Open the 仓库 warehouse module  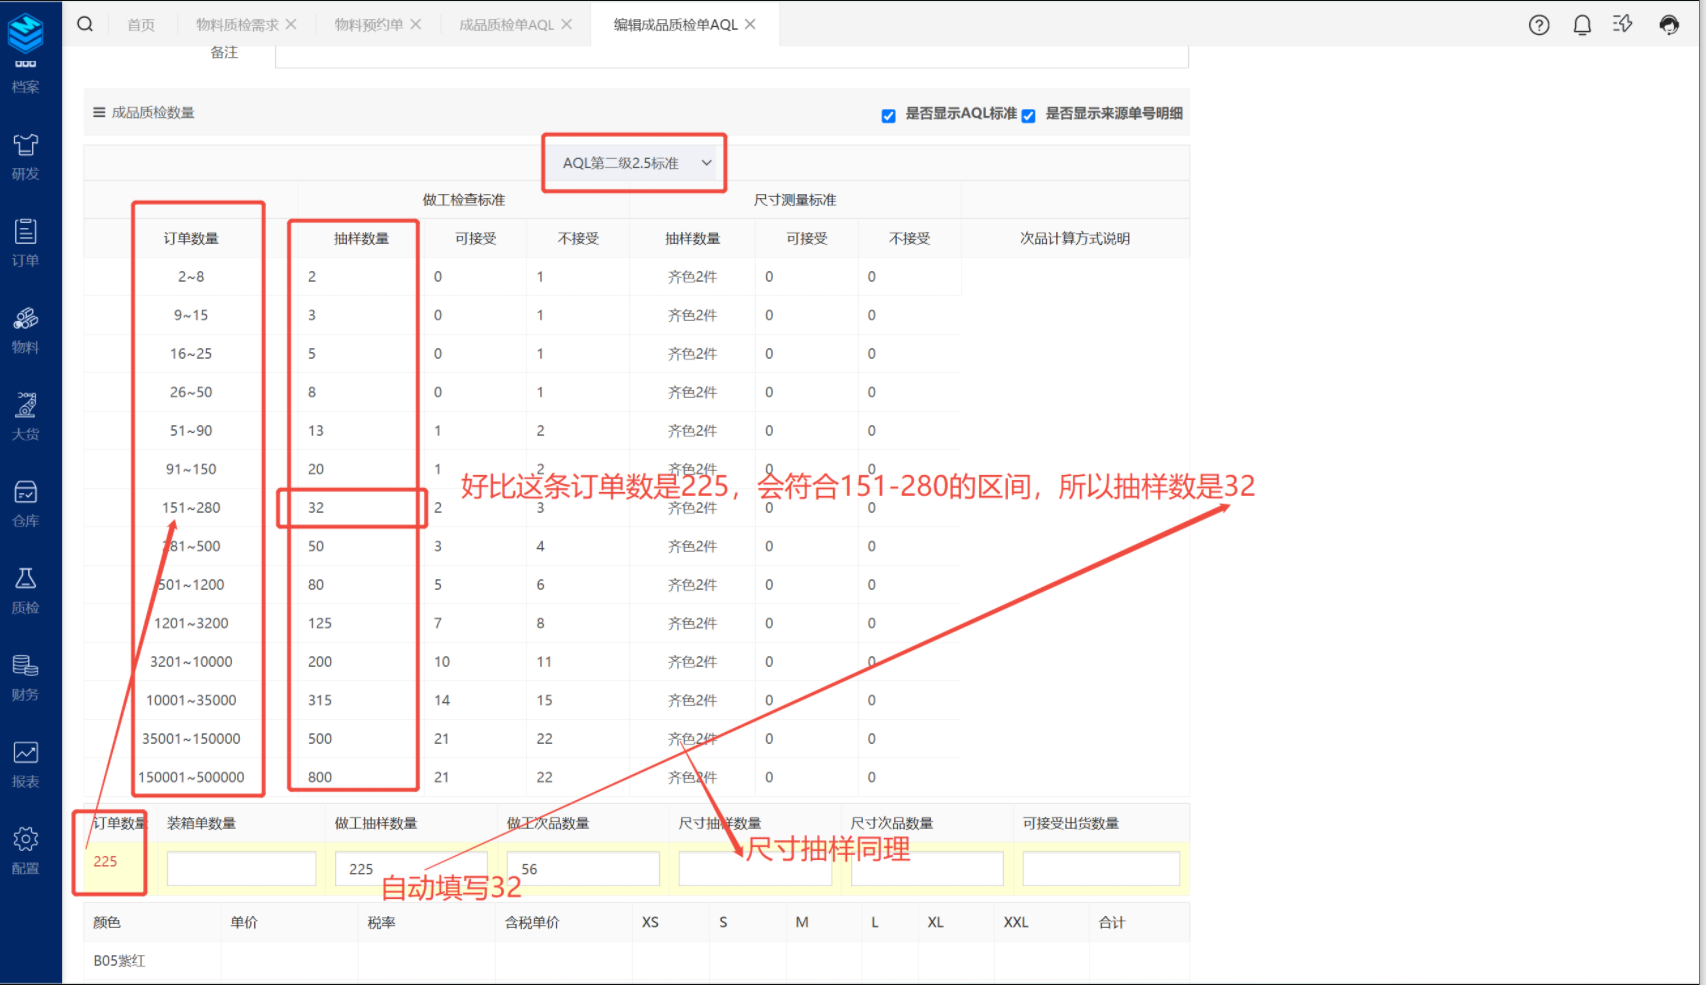[26, 503]
